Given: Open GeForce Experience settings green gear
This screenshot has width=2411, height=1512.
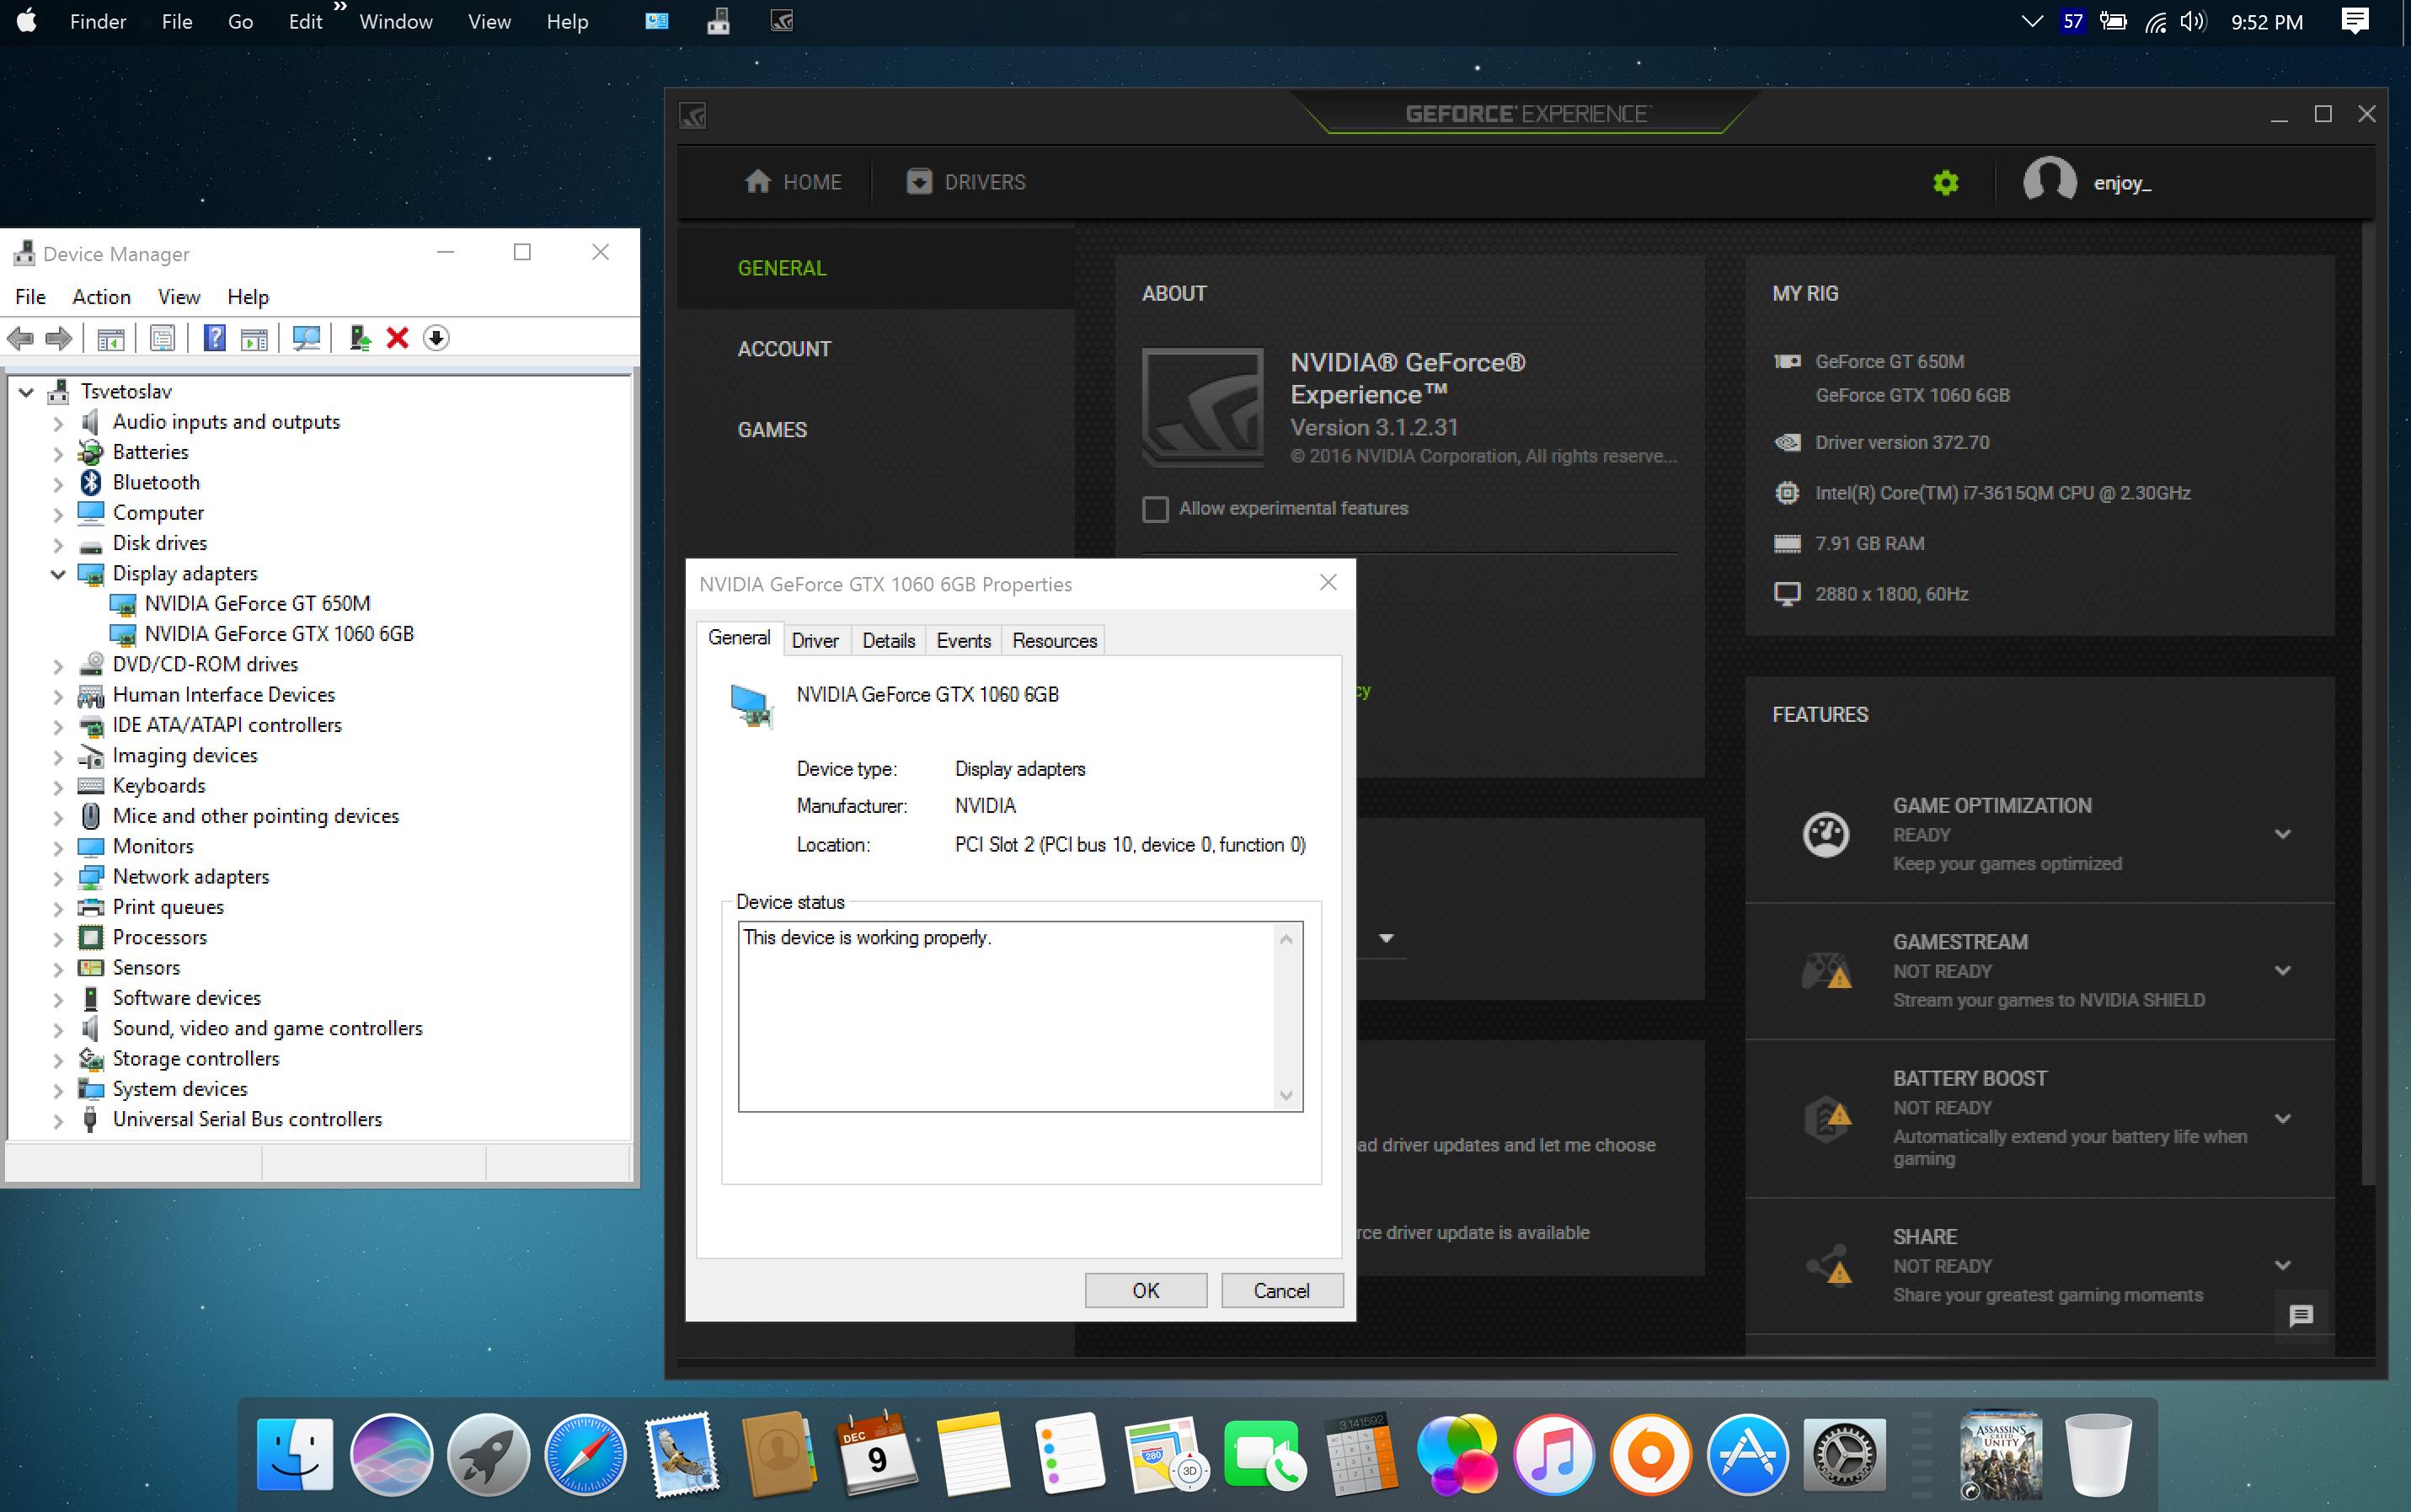Looking at the screenshot, I should [x=1945, y=182].
